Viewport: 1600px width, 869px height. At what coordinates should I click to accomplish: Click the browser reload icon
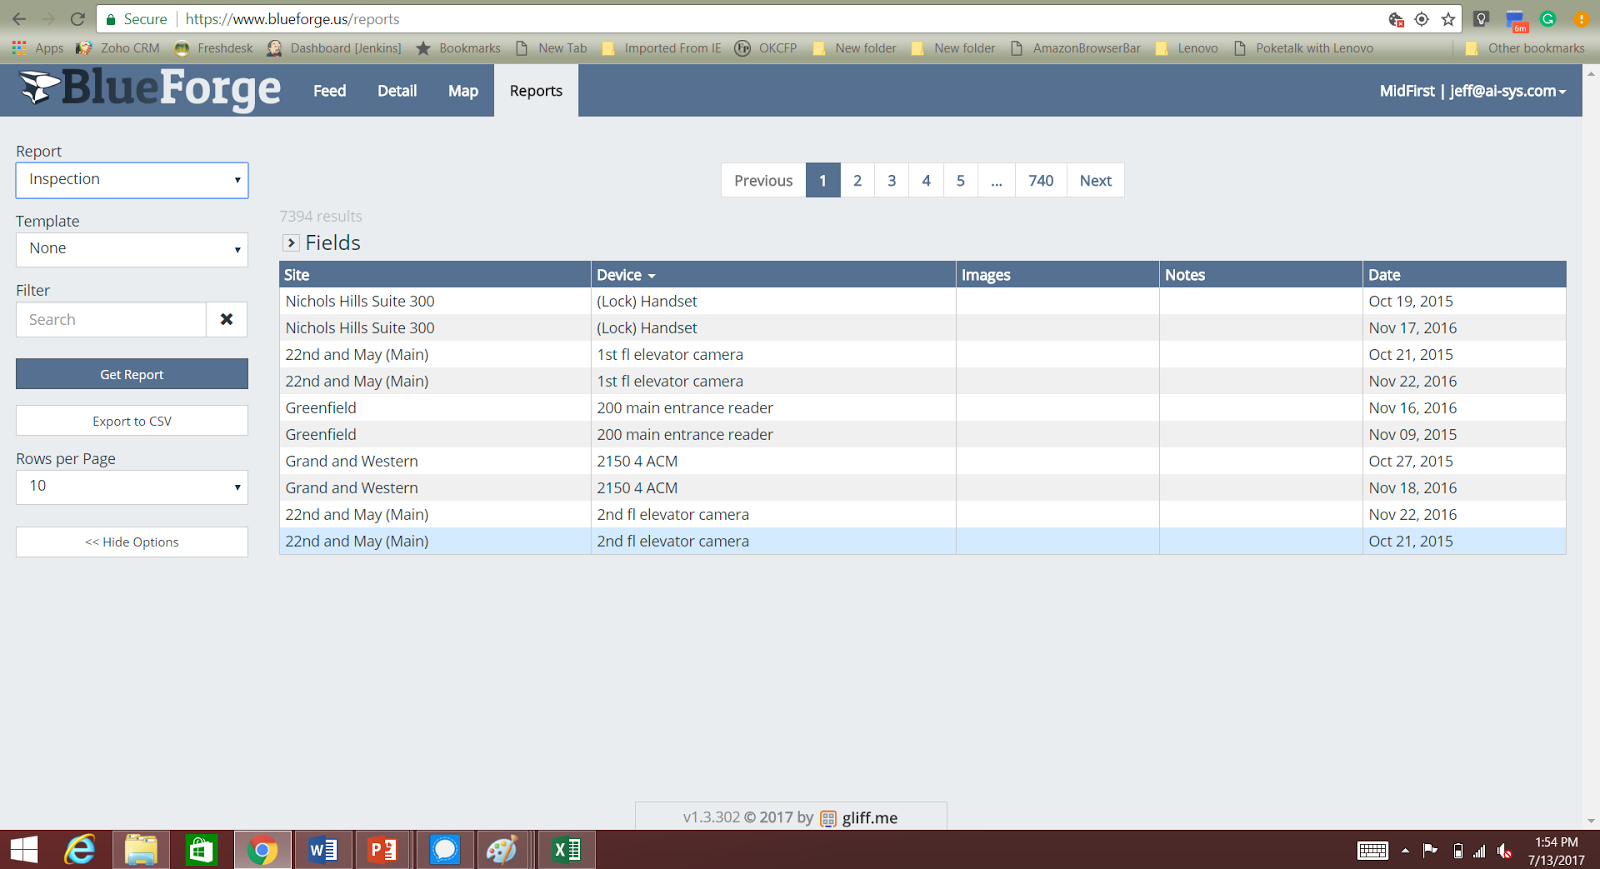point(77,19)
